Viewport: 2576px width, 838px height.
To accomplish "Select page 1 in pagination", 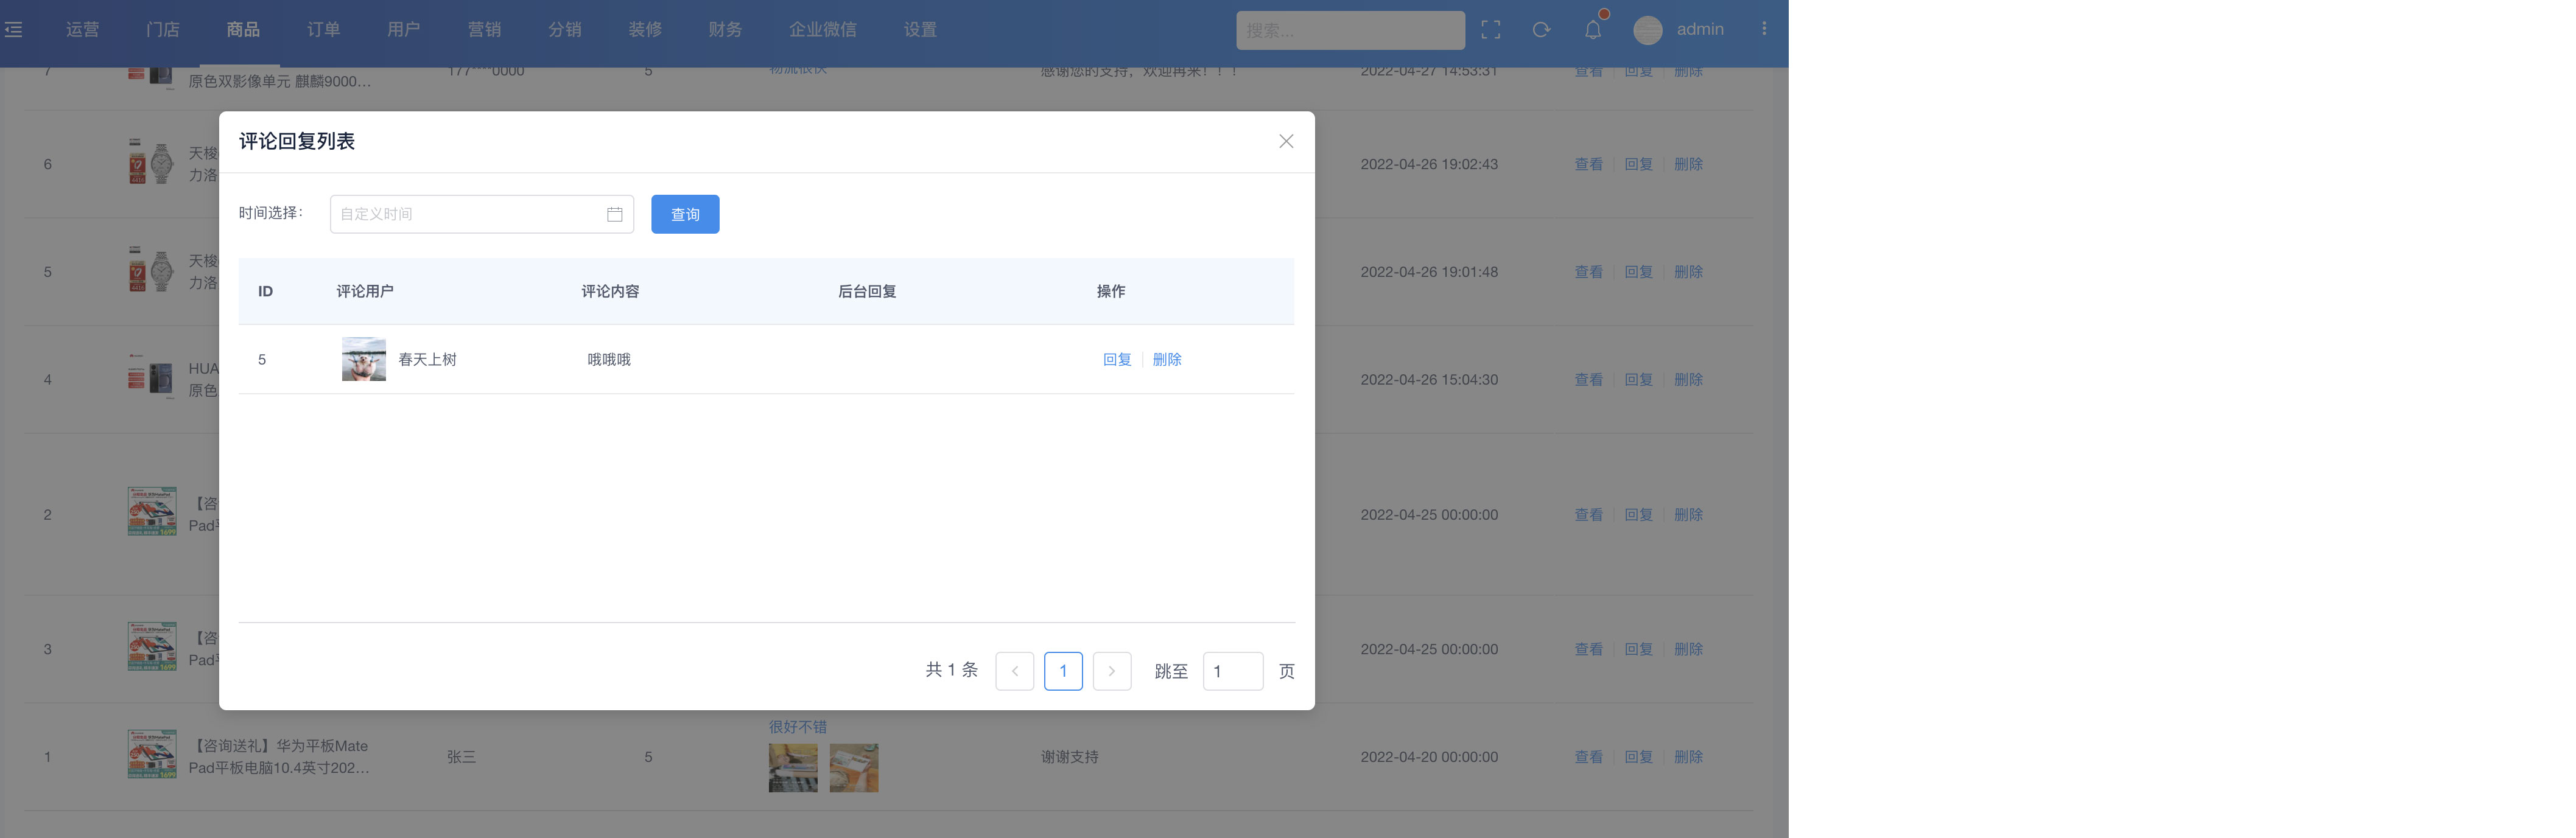I will [x=1062, y=671].
